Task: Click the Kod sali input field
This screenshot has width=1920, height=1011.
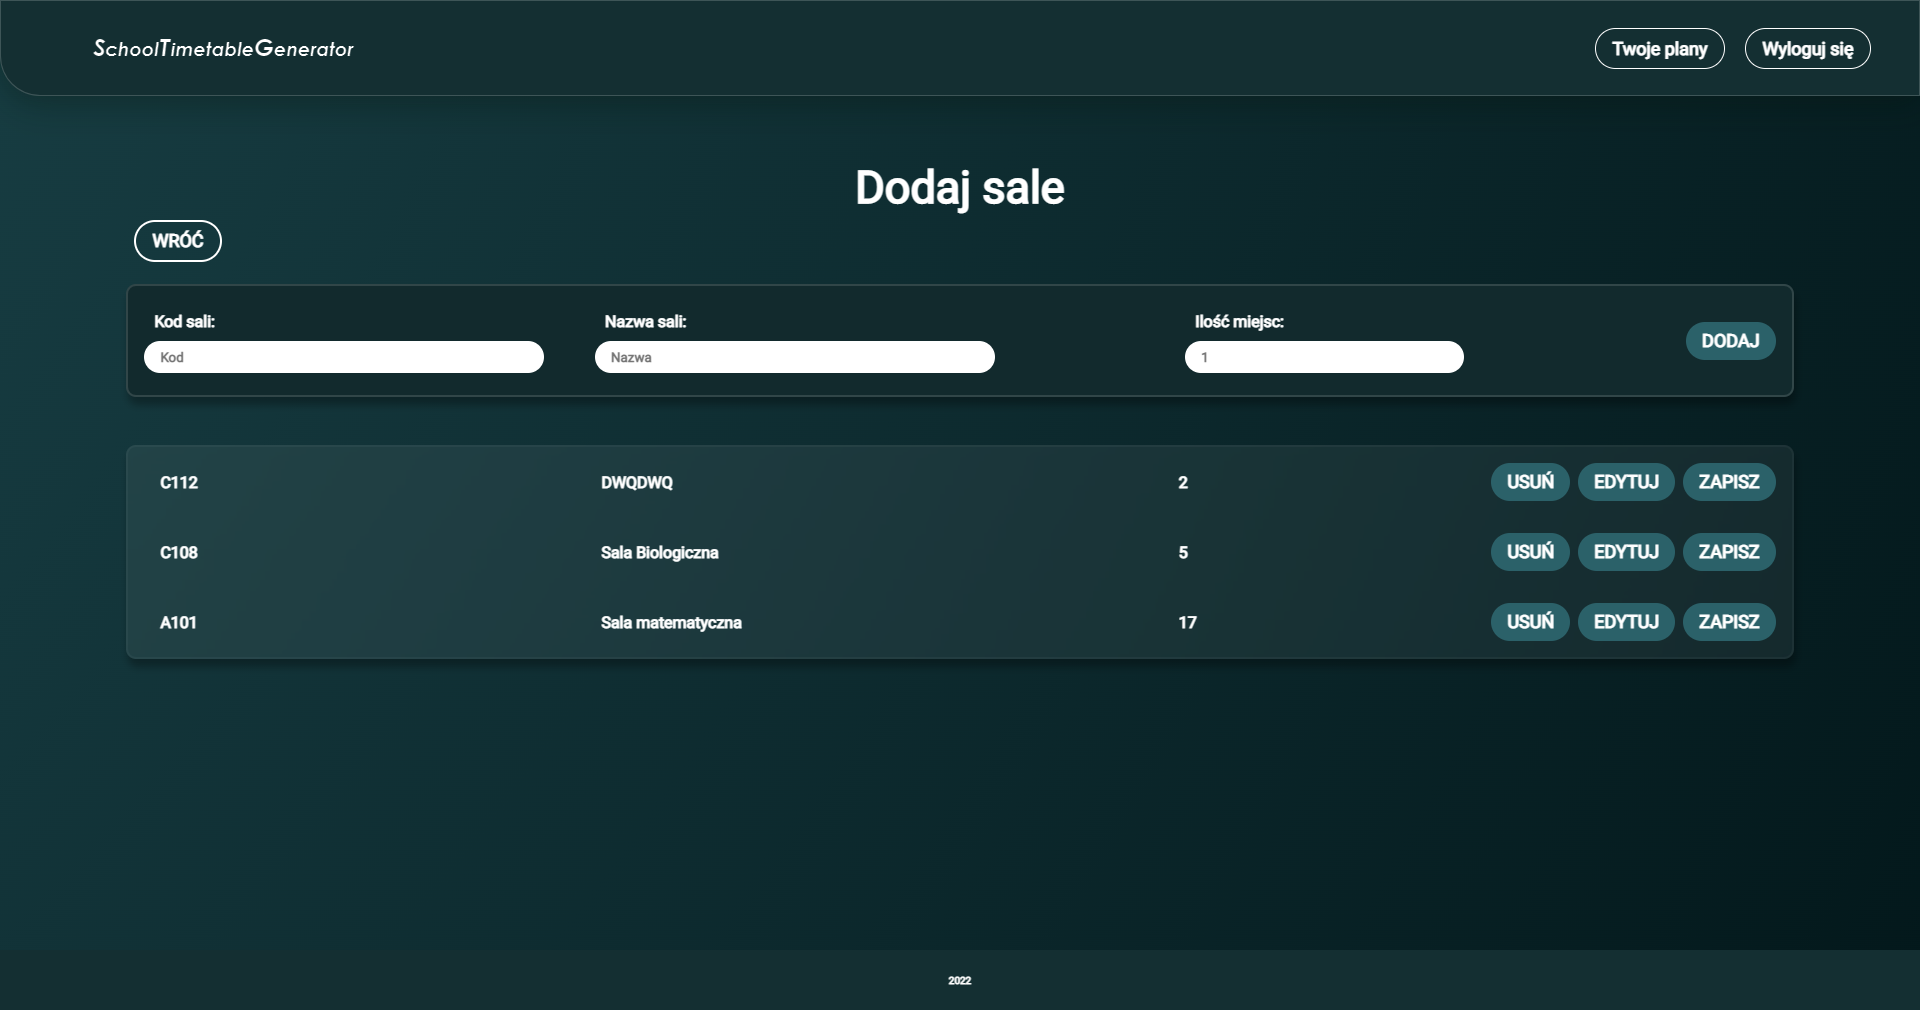Action: point(344,357)
